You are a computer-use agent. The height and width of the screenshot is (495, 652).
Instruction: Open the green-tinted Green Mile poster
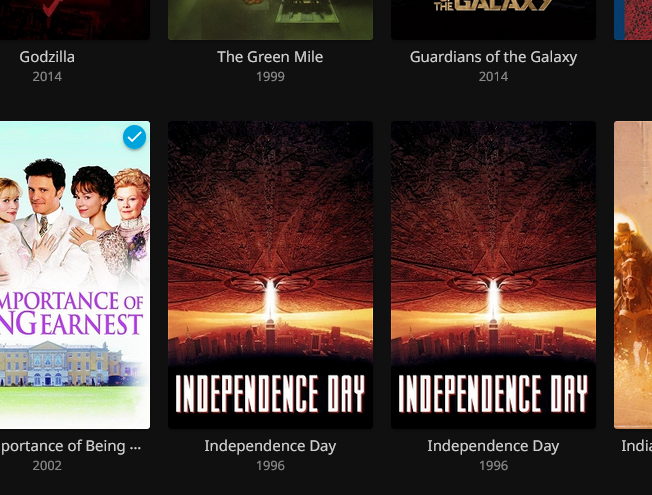(x=270, y=20)
